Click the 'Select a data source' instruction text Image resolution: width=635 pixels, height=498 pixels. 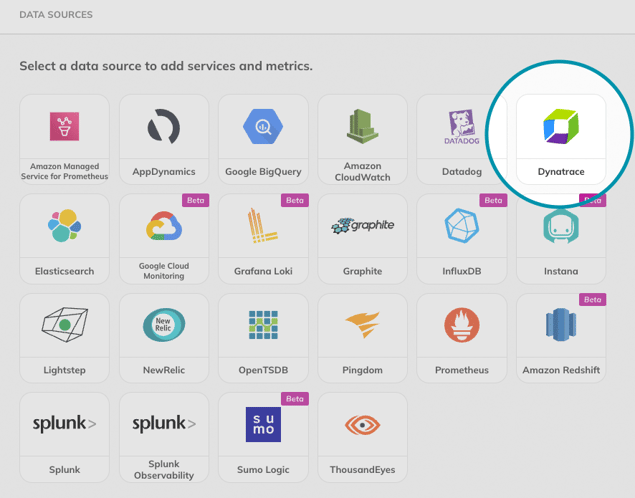click(166, 66)
